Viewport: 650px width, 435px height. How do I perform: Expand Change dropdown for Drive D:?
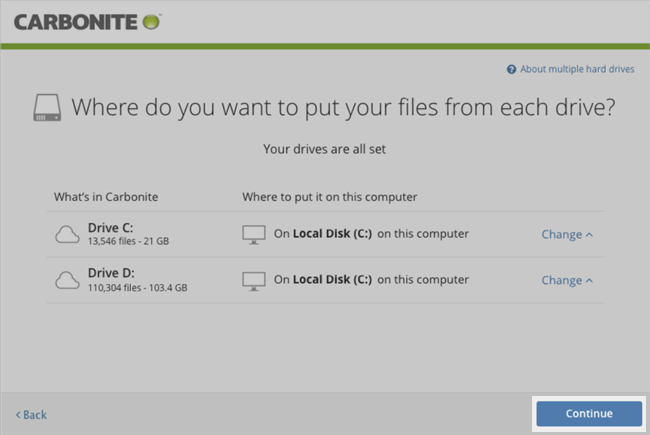tap(567, 280)
